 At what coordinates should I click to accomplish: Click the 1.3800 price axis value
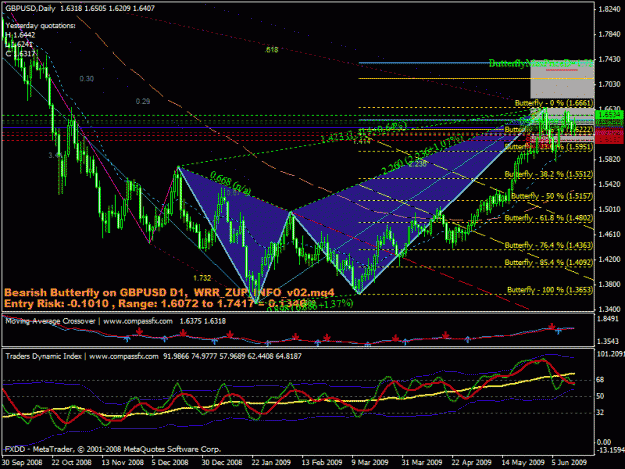click(x=609, y=284)
